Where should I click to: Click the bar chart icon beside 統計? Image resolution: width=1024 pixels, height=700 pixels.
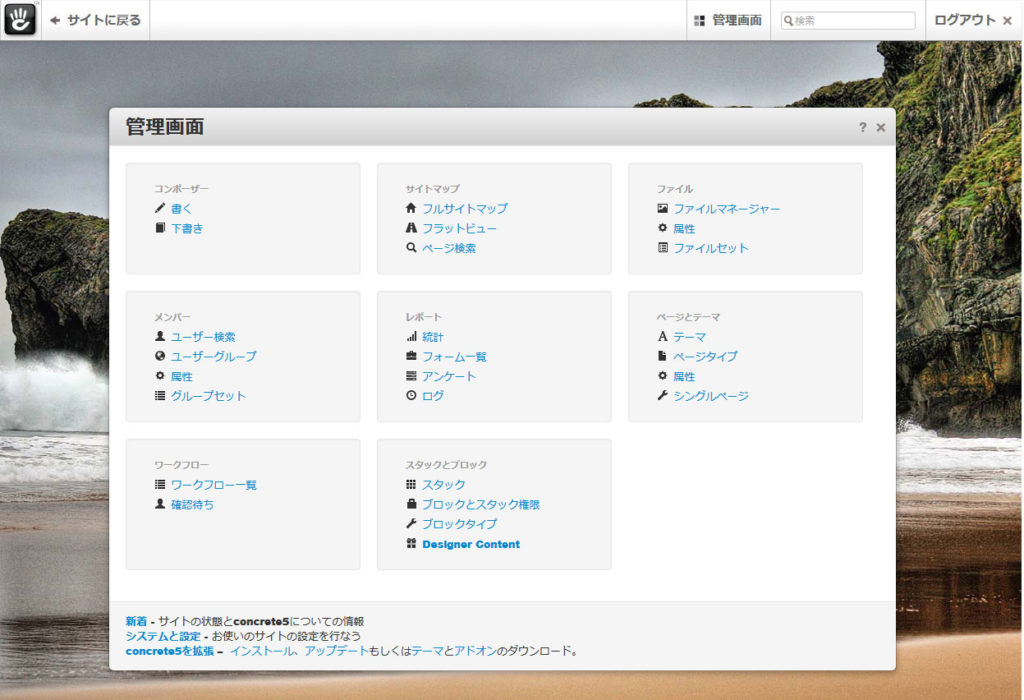pyautogui.click(x=411, y=337)
